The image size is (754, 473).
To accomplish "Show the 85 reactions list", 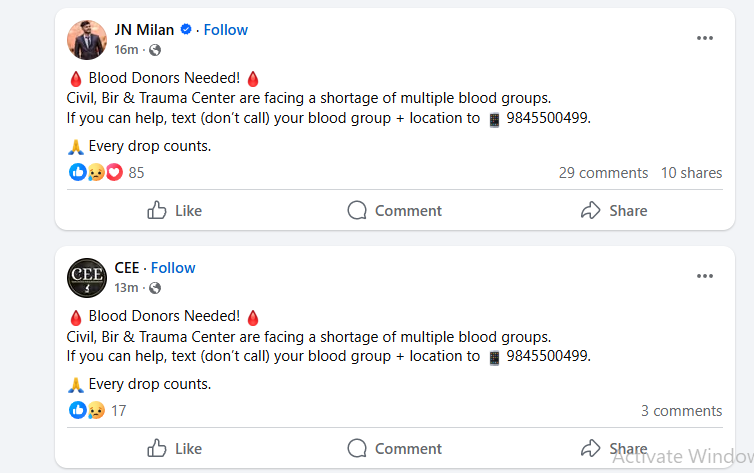I will (x=136, y=173).
